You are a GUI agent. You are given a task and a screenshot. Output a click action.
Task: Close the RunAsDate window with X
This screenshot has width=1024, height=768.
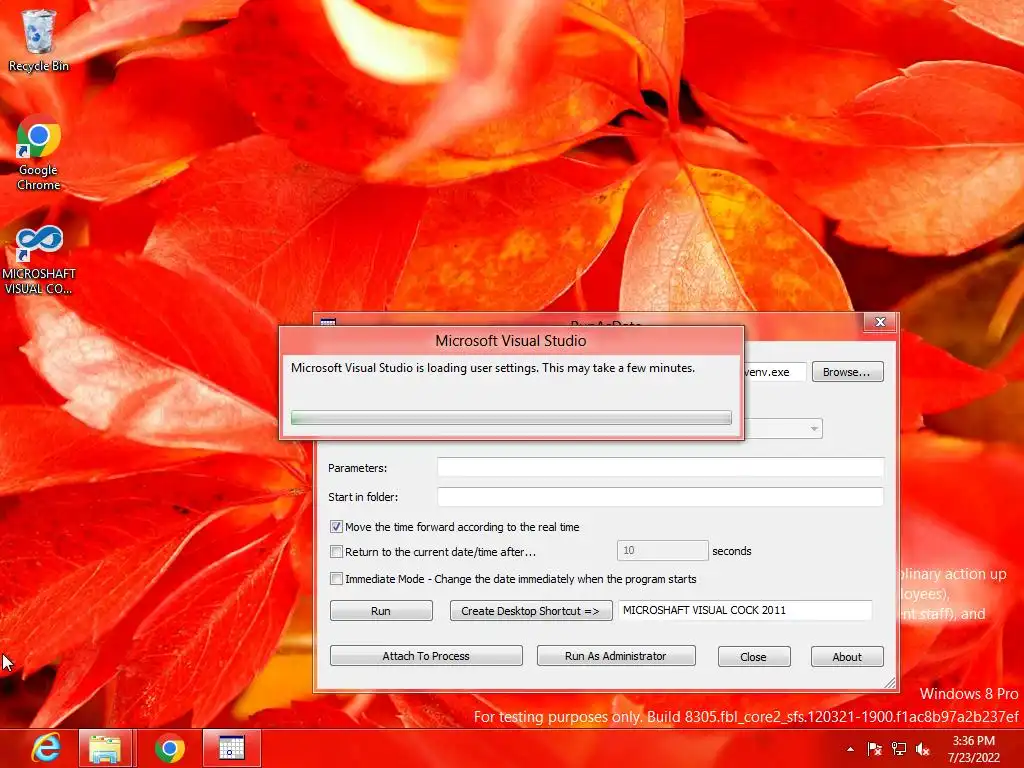point(880,322)
